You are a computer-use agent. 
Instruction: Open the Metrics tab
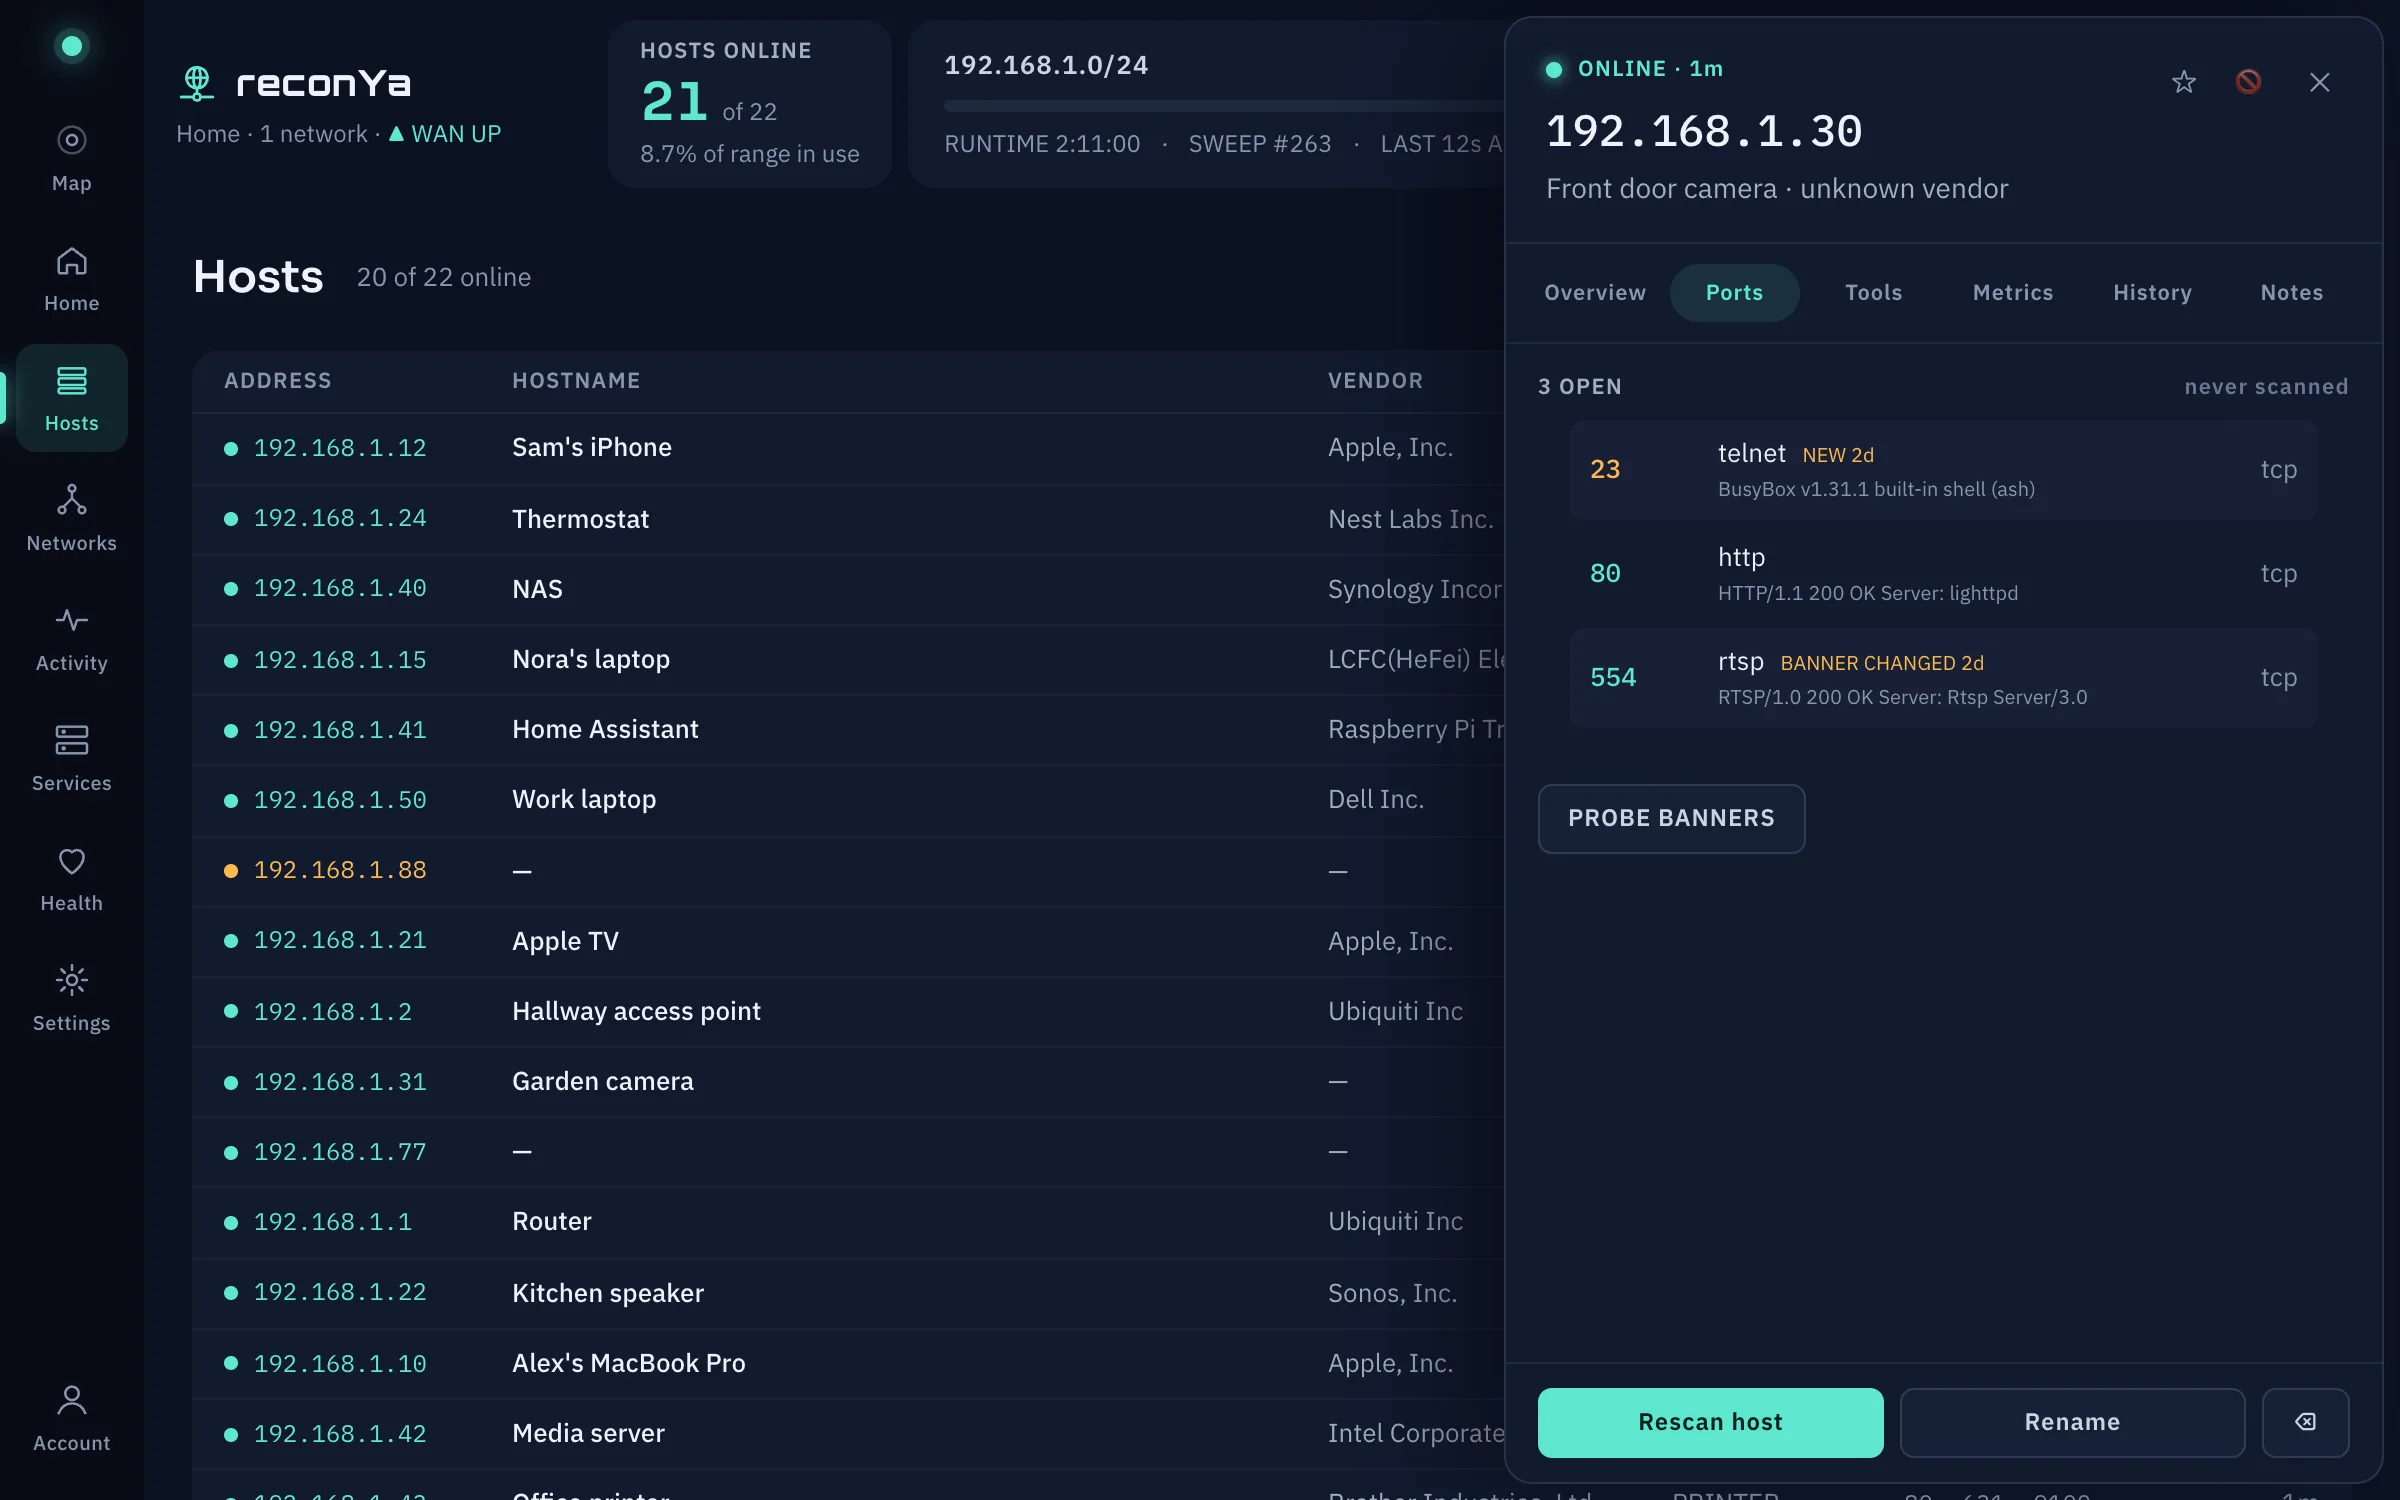2013,293
